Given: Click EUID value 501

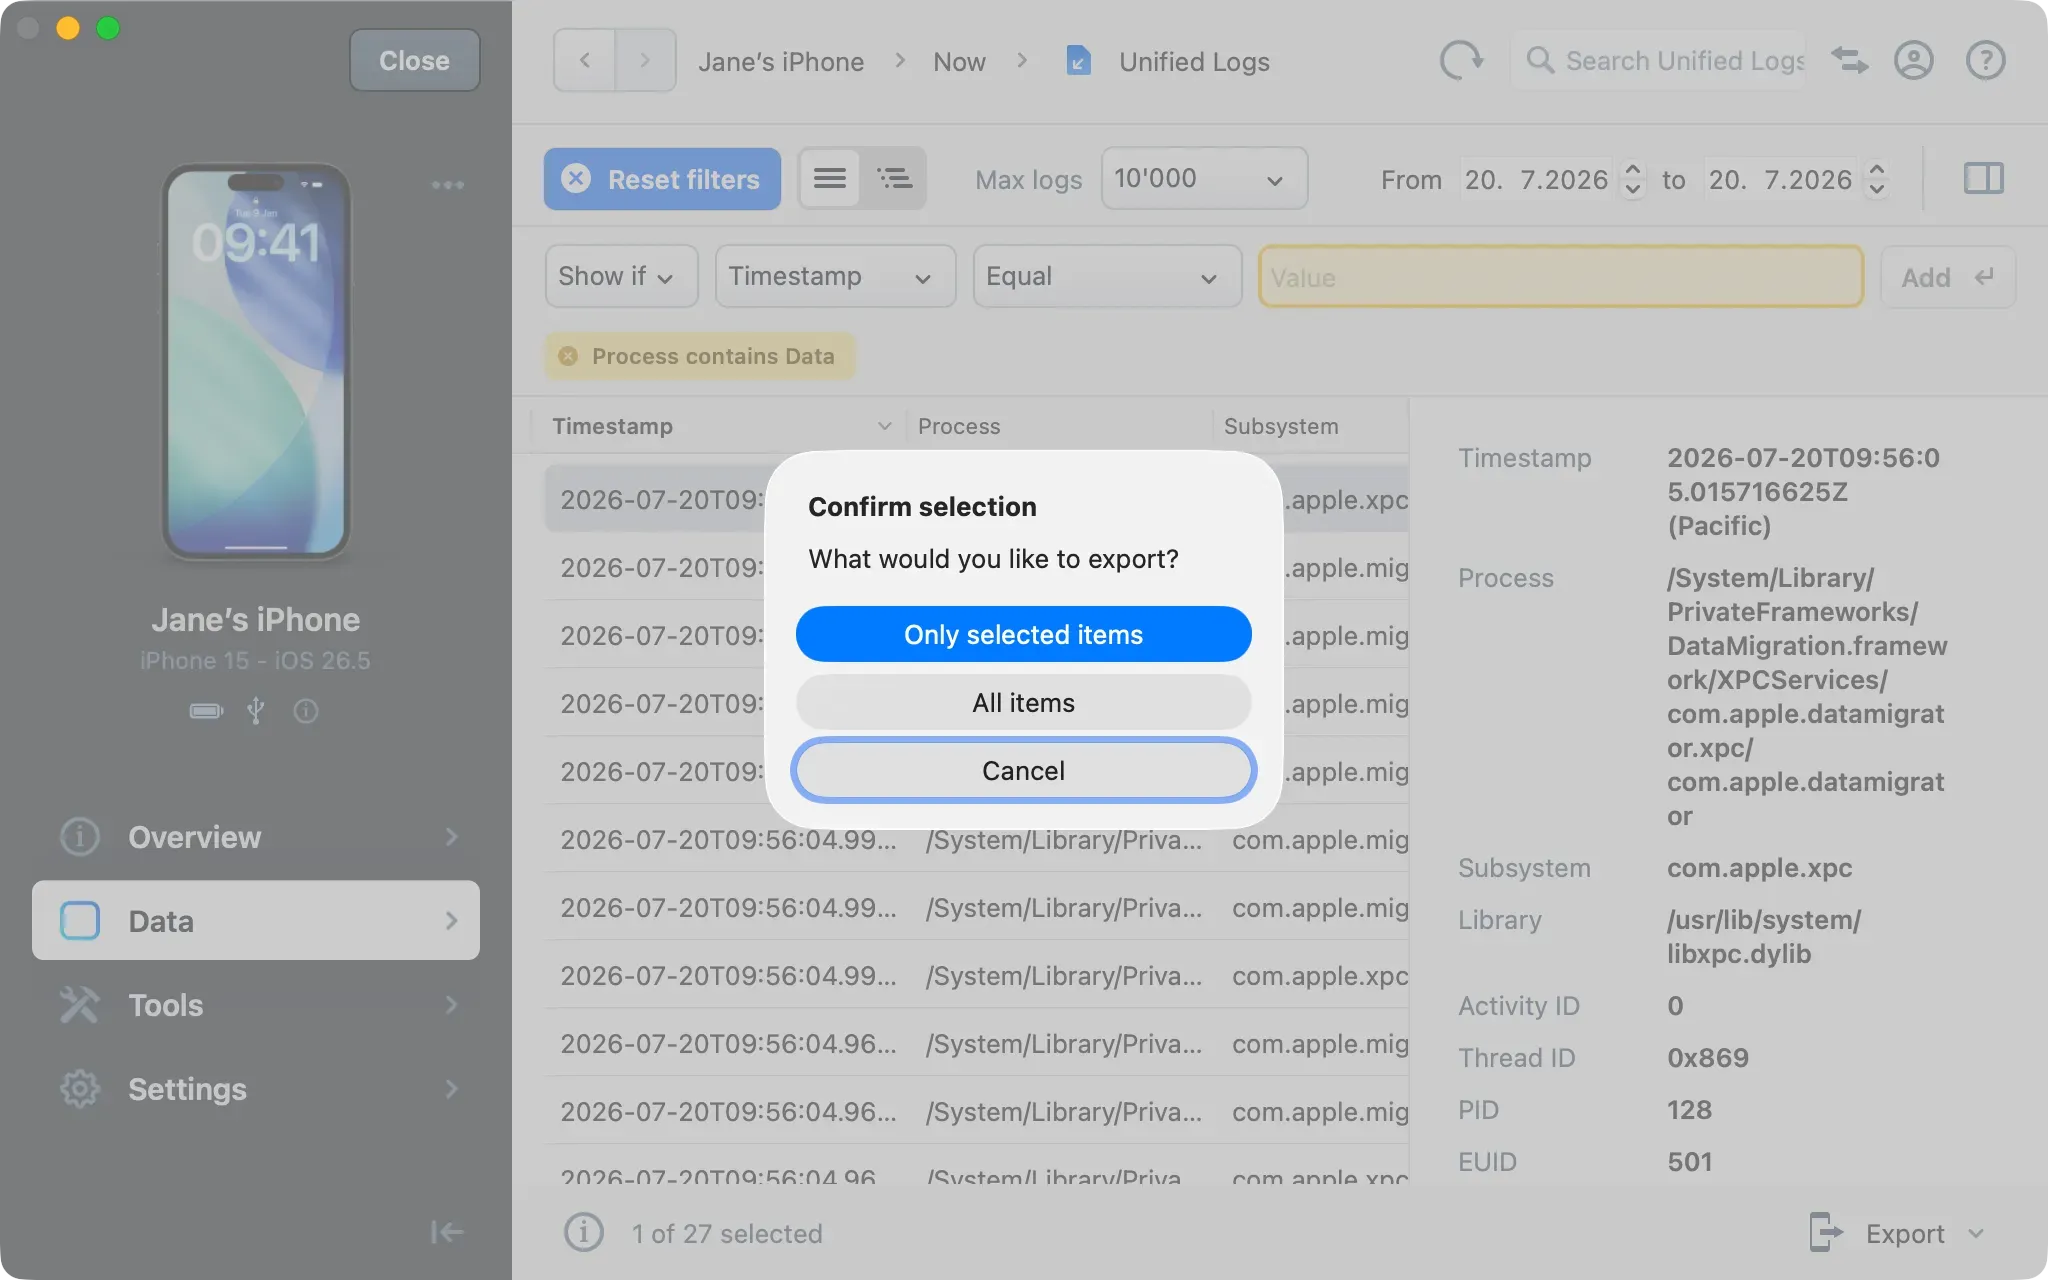Looking at the screenshot, I should click(x=1690, y=1162).
